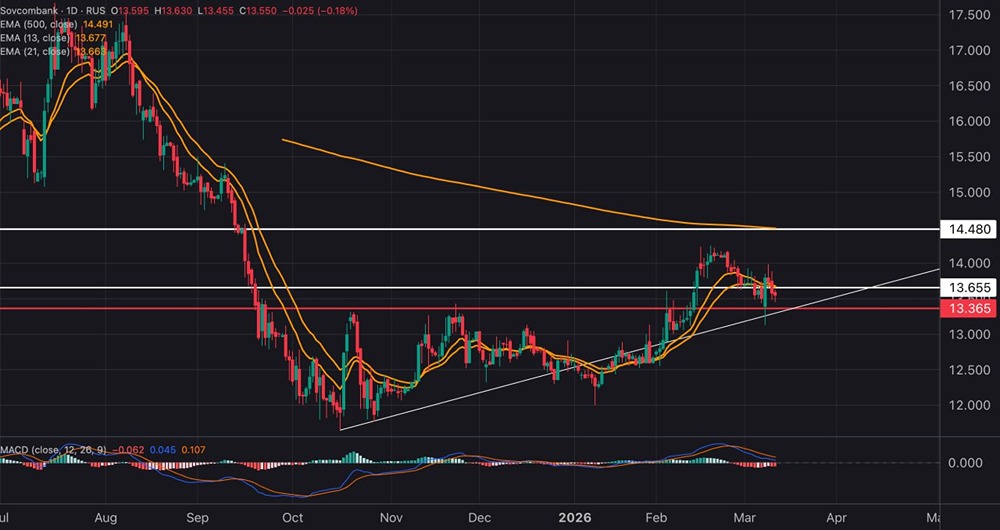
Task: Click the 16.500 price scale tick
Action: [x=969, y=85]
